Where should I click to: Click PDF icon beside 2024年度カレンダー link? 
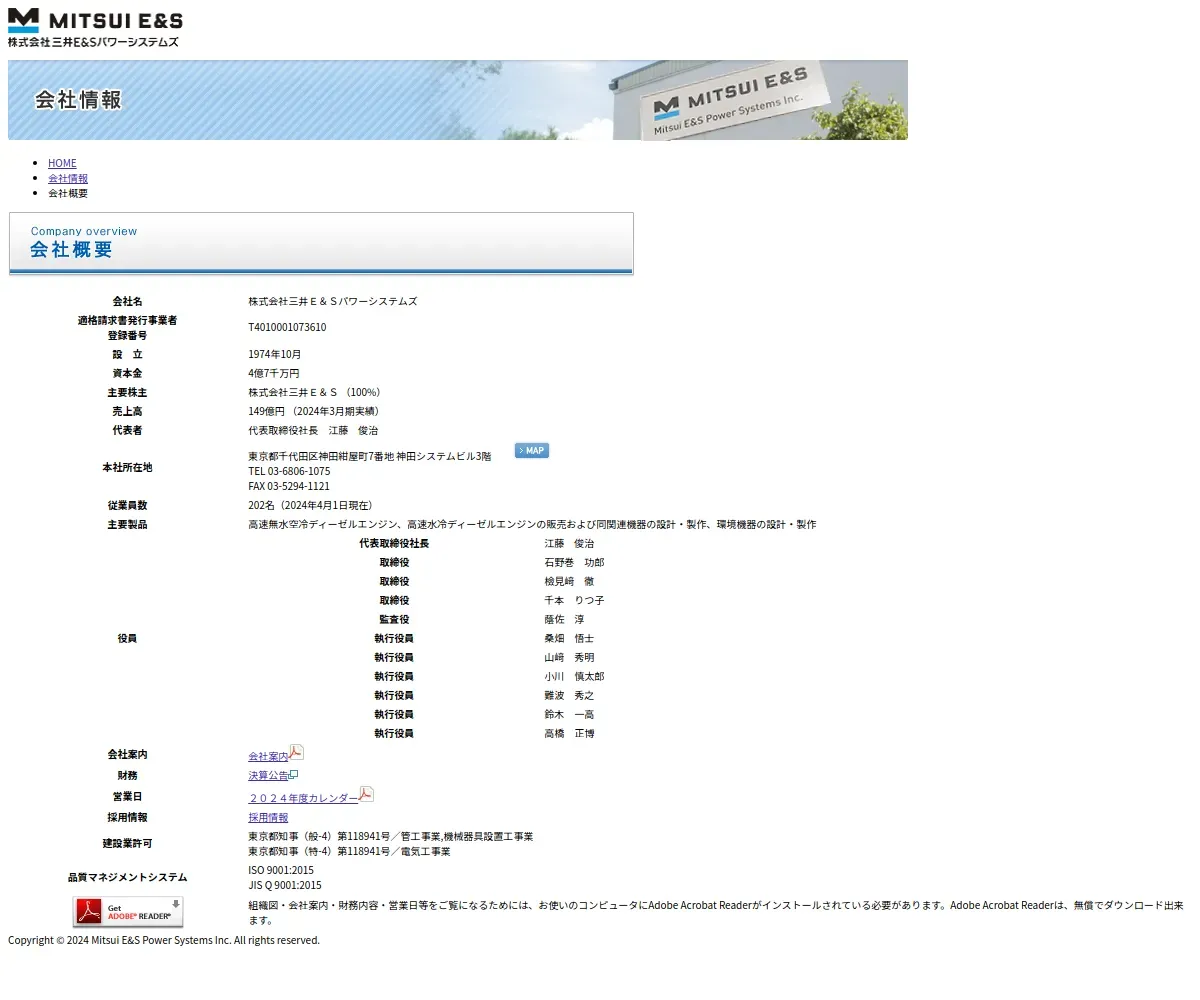click(x=366, y=794)
